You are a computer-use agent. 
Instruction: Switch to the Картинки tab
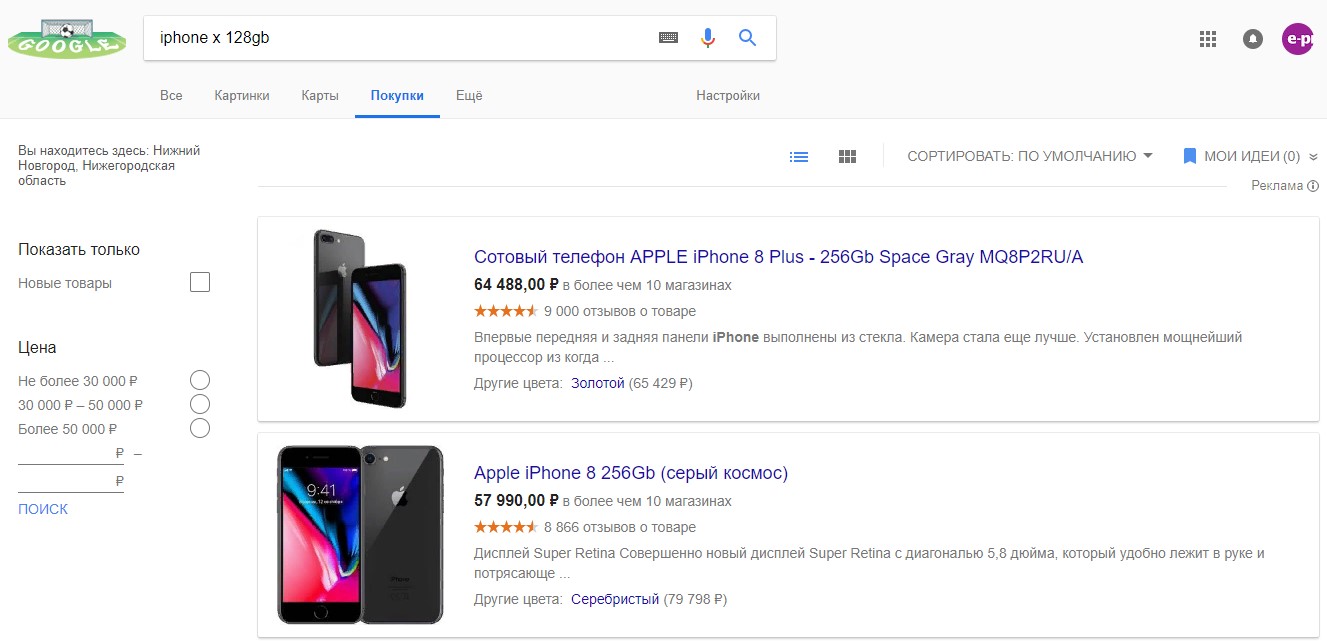[x=242, y=96]
